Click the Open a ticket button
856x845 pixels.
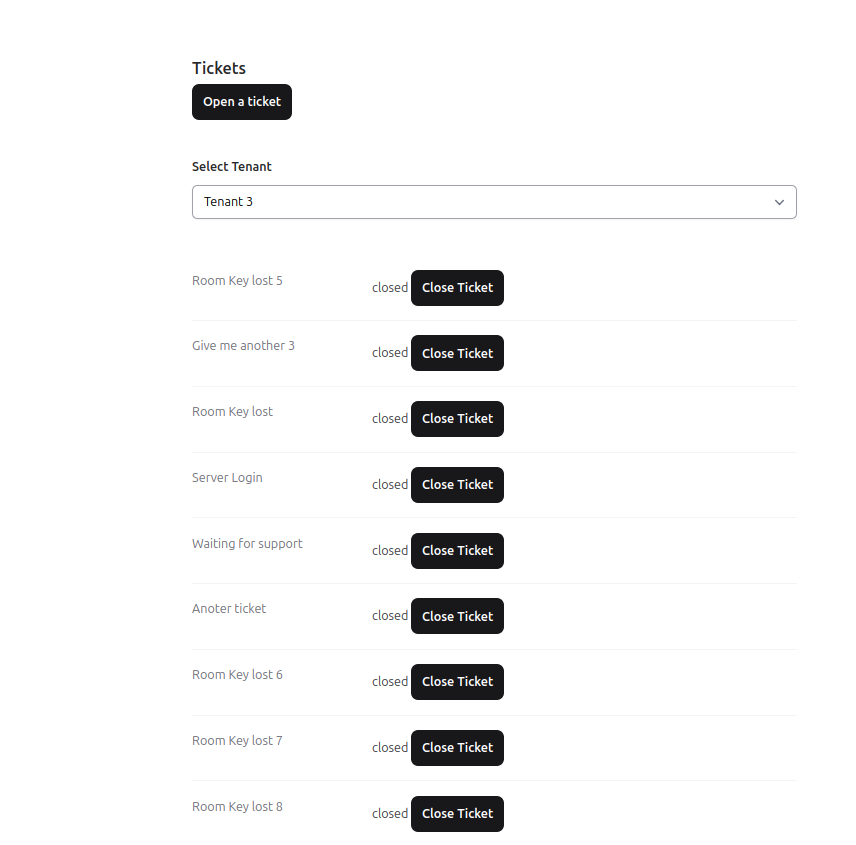pyautogui.click(x=241, y=101)
